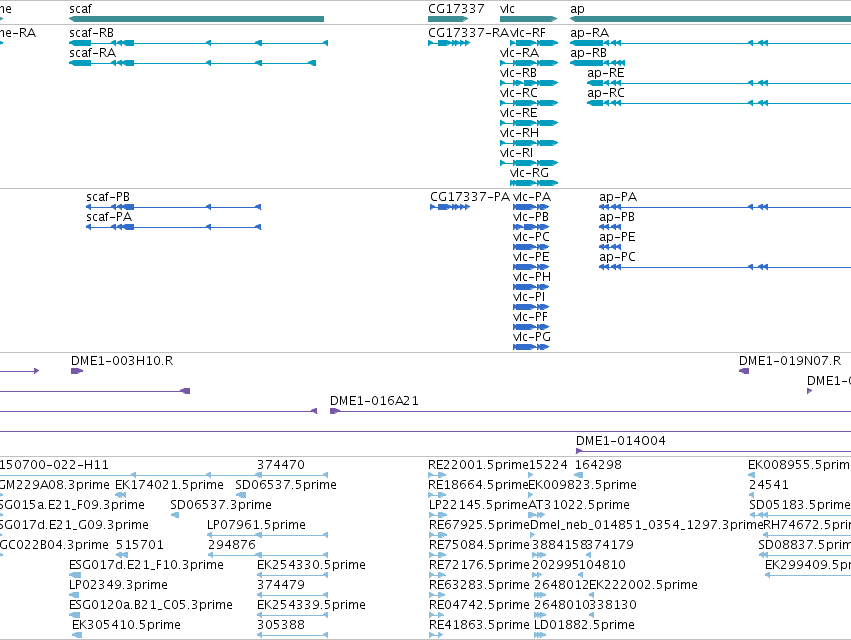The height and width of the screenshot is (640, 851).
Task: Click EST label 374470
Action: coord(281,465)
